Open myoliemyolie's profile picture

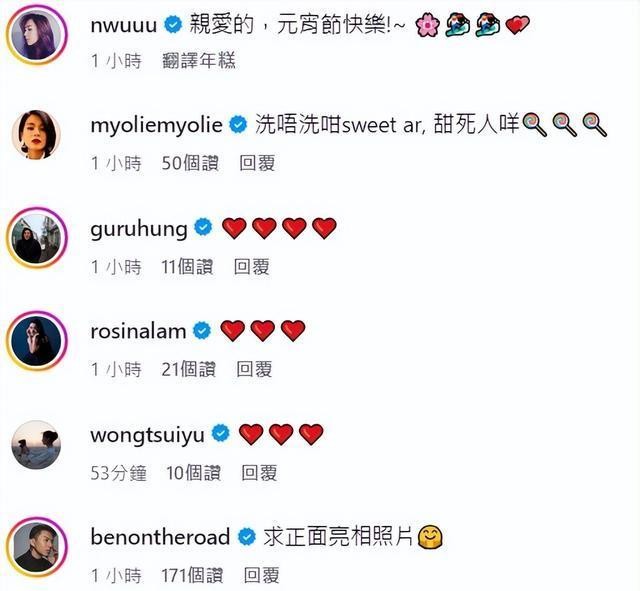(x=36, y=134)
